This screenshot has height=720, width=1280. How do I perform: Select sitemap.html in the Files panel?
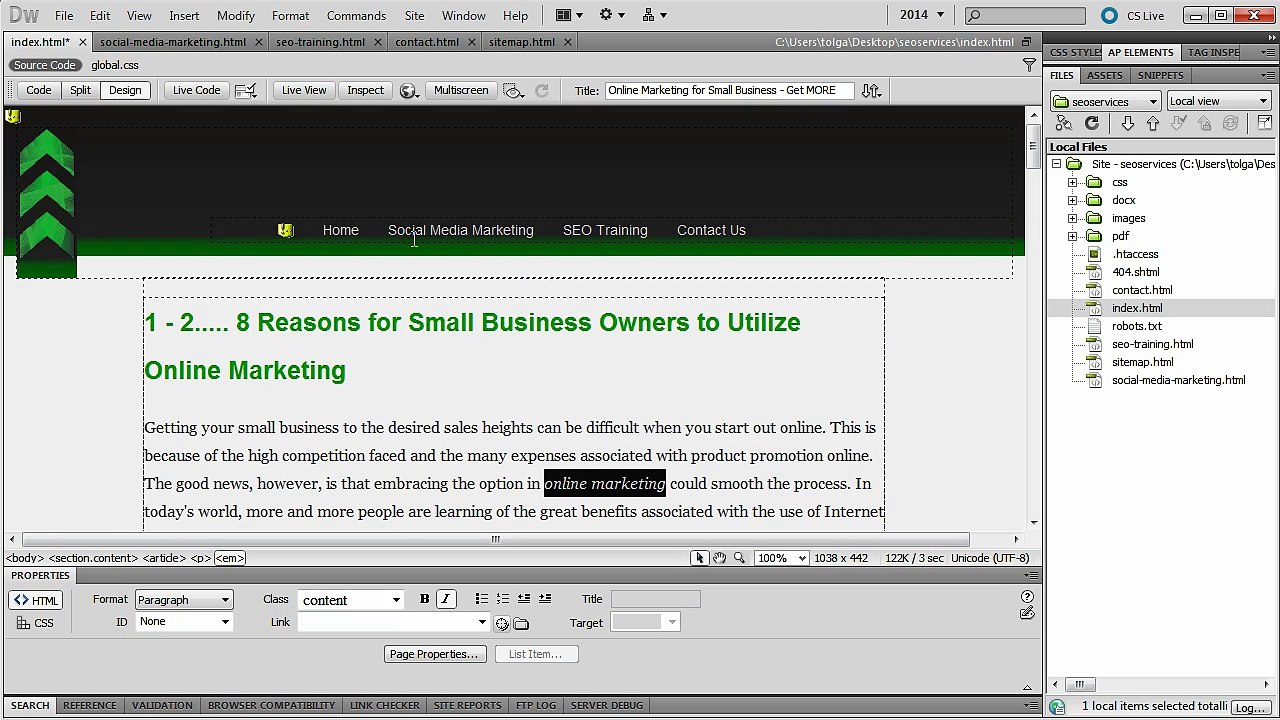pyautogui.click(x=1143, y=362)
